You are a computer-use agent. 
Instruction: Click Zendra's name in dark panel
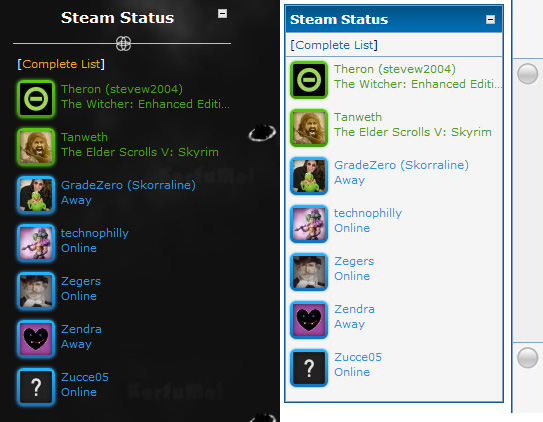(81, 329)
